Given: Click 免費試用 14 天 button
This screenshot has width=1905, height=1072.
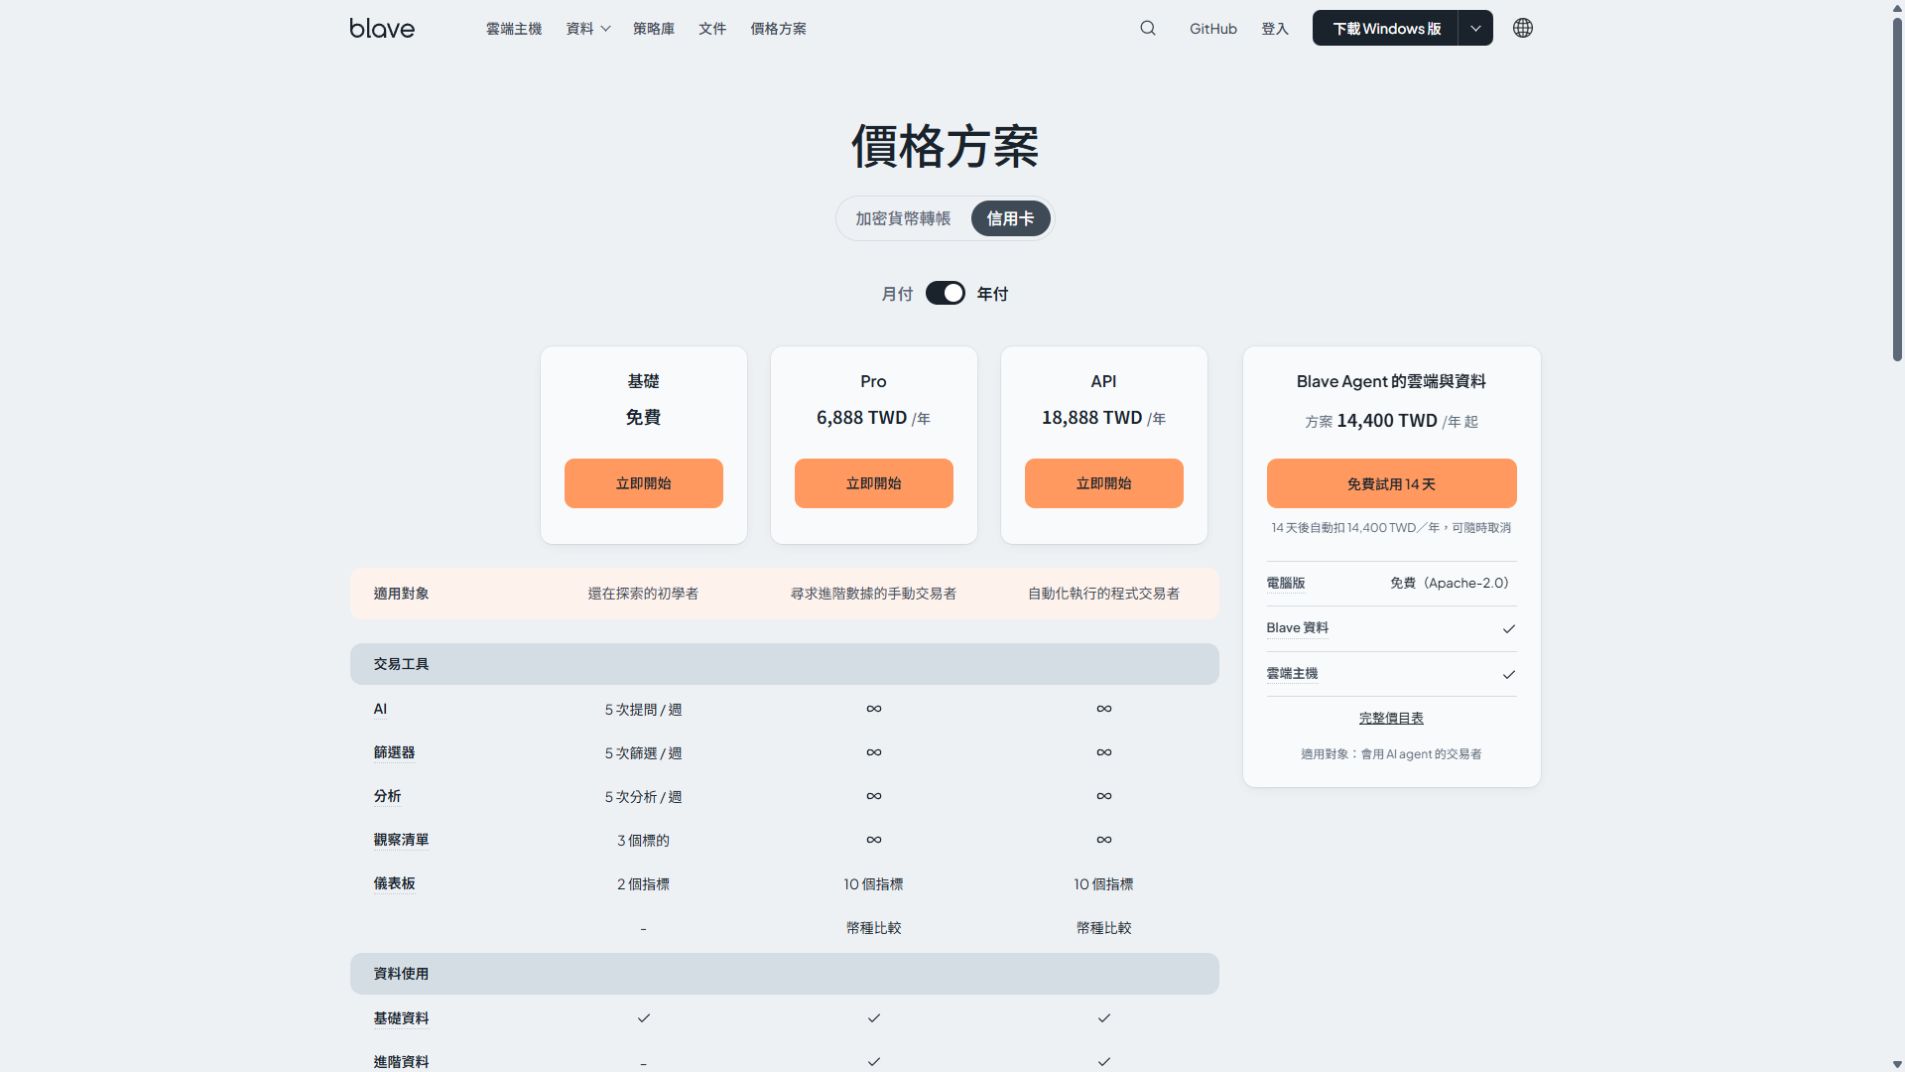Looking at the screenshot, I should tap(1391, 484).
